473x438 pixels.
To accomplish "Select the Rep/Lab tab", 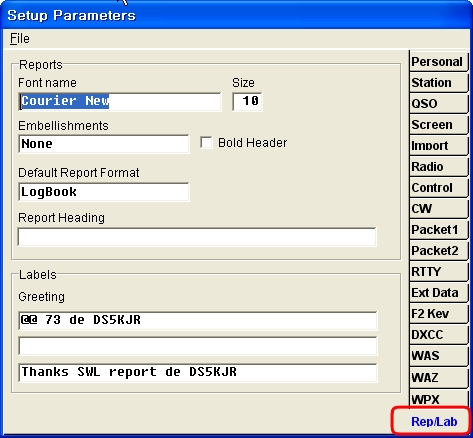I will point(434,421).
